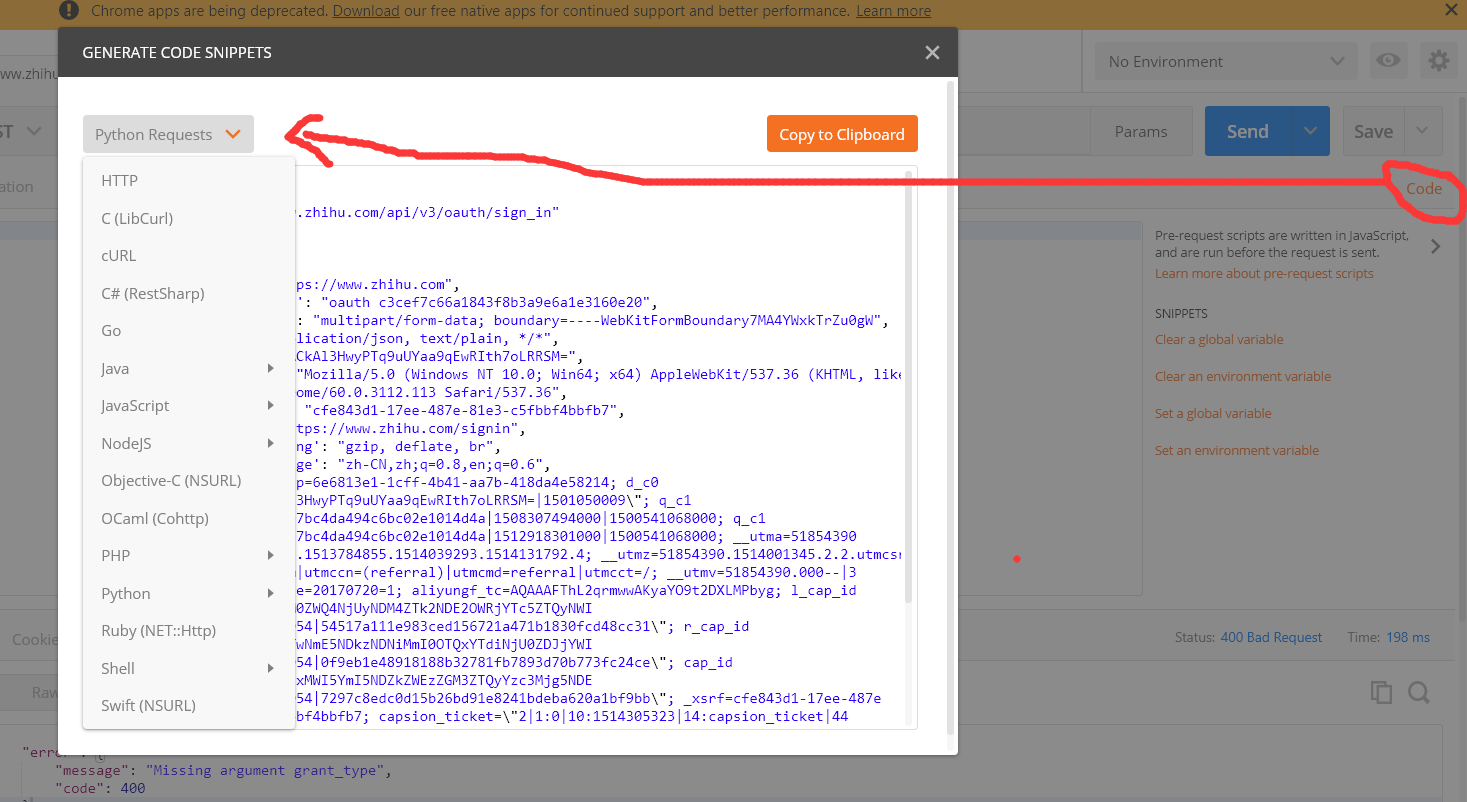Copy the snippet with Copy to Clipboard

[842, 134]
